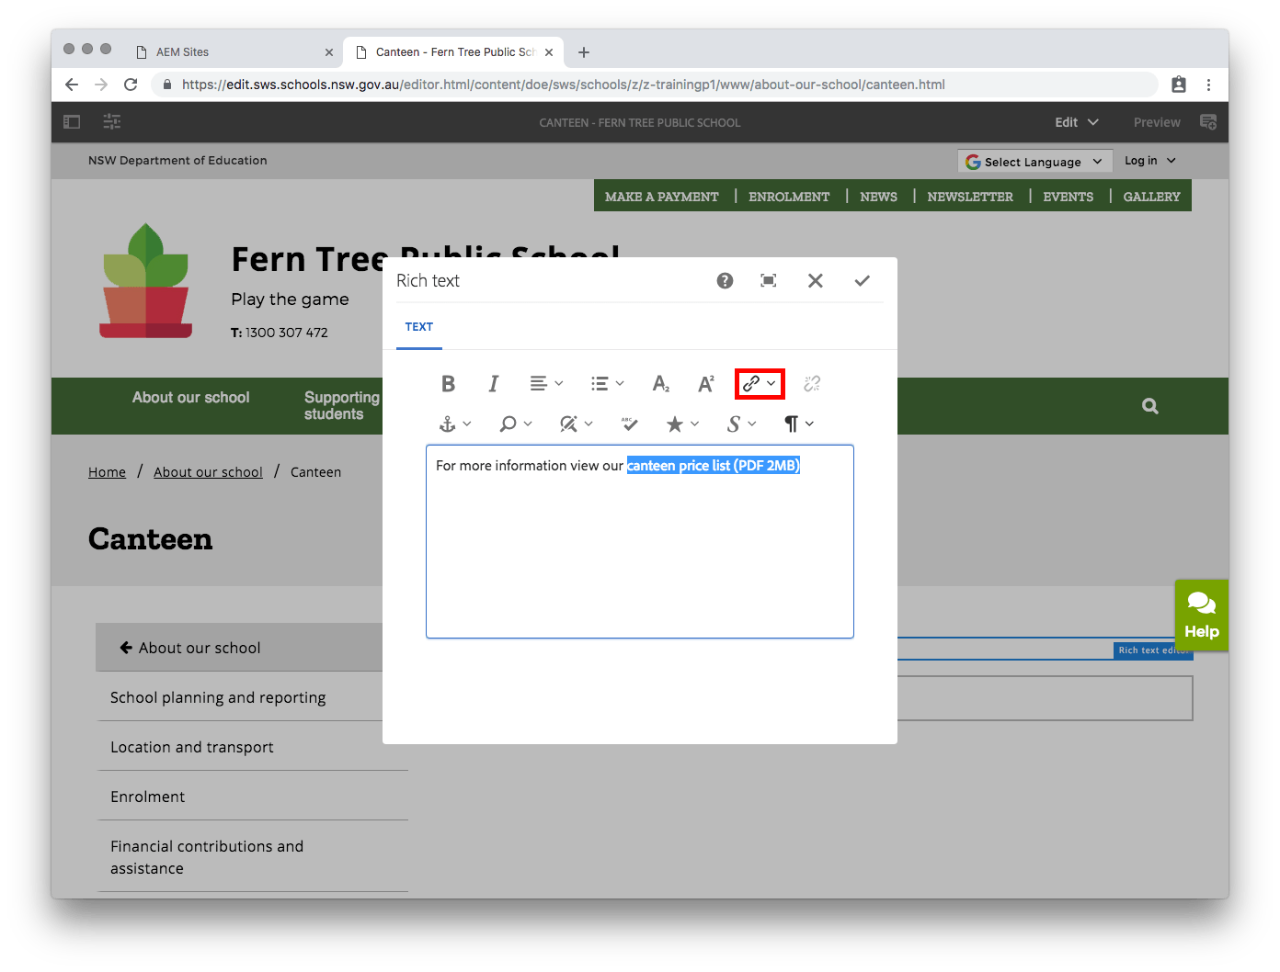The width and height of the screenshot is (1280, 972).
Task: Apply superscript formatting
Action: click(706, 384)
